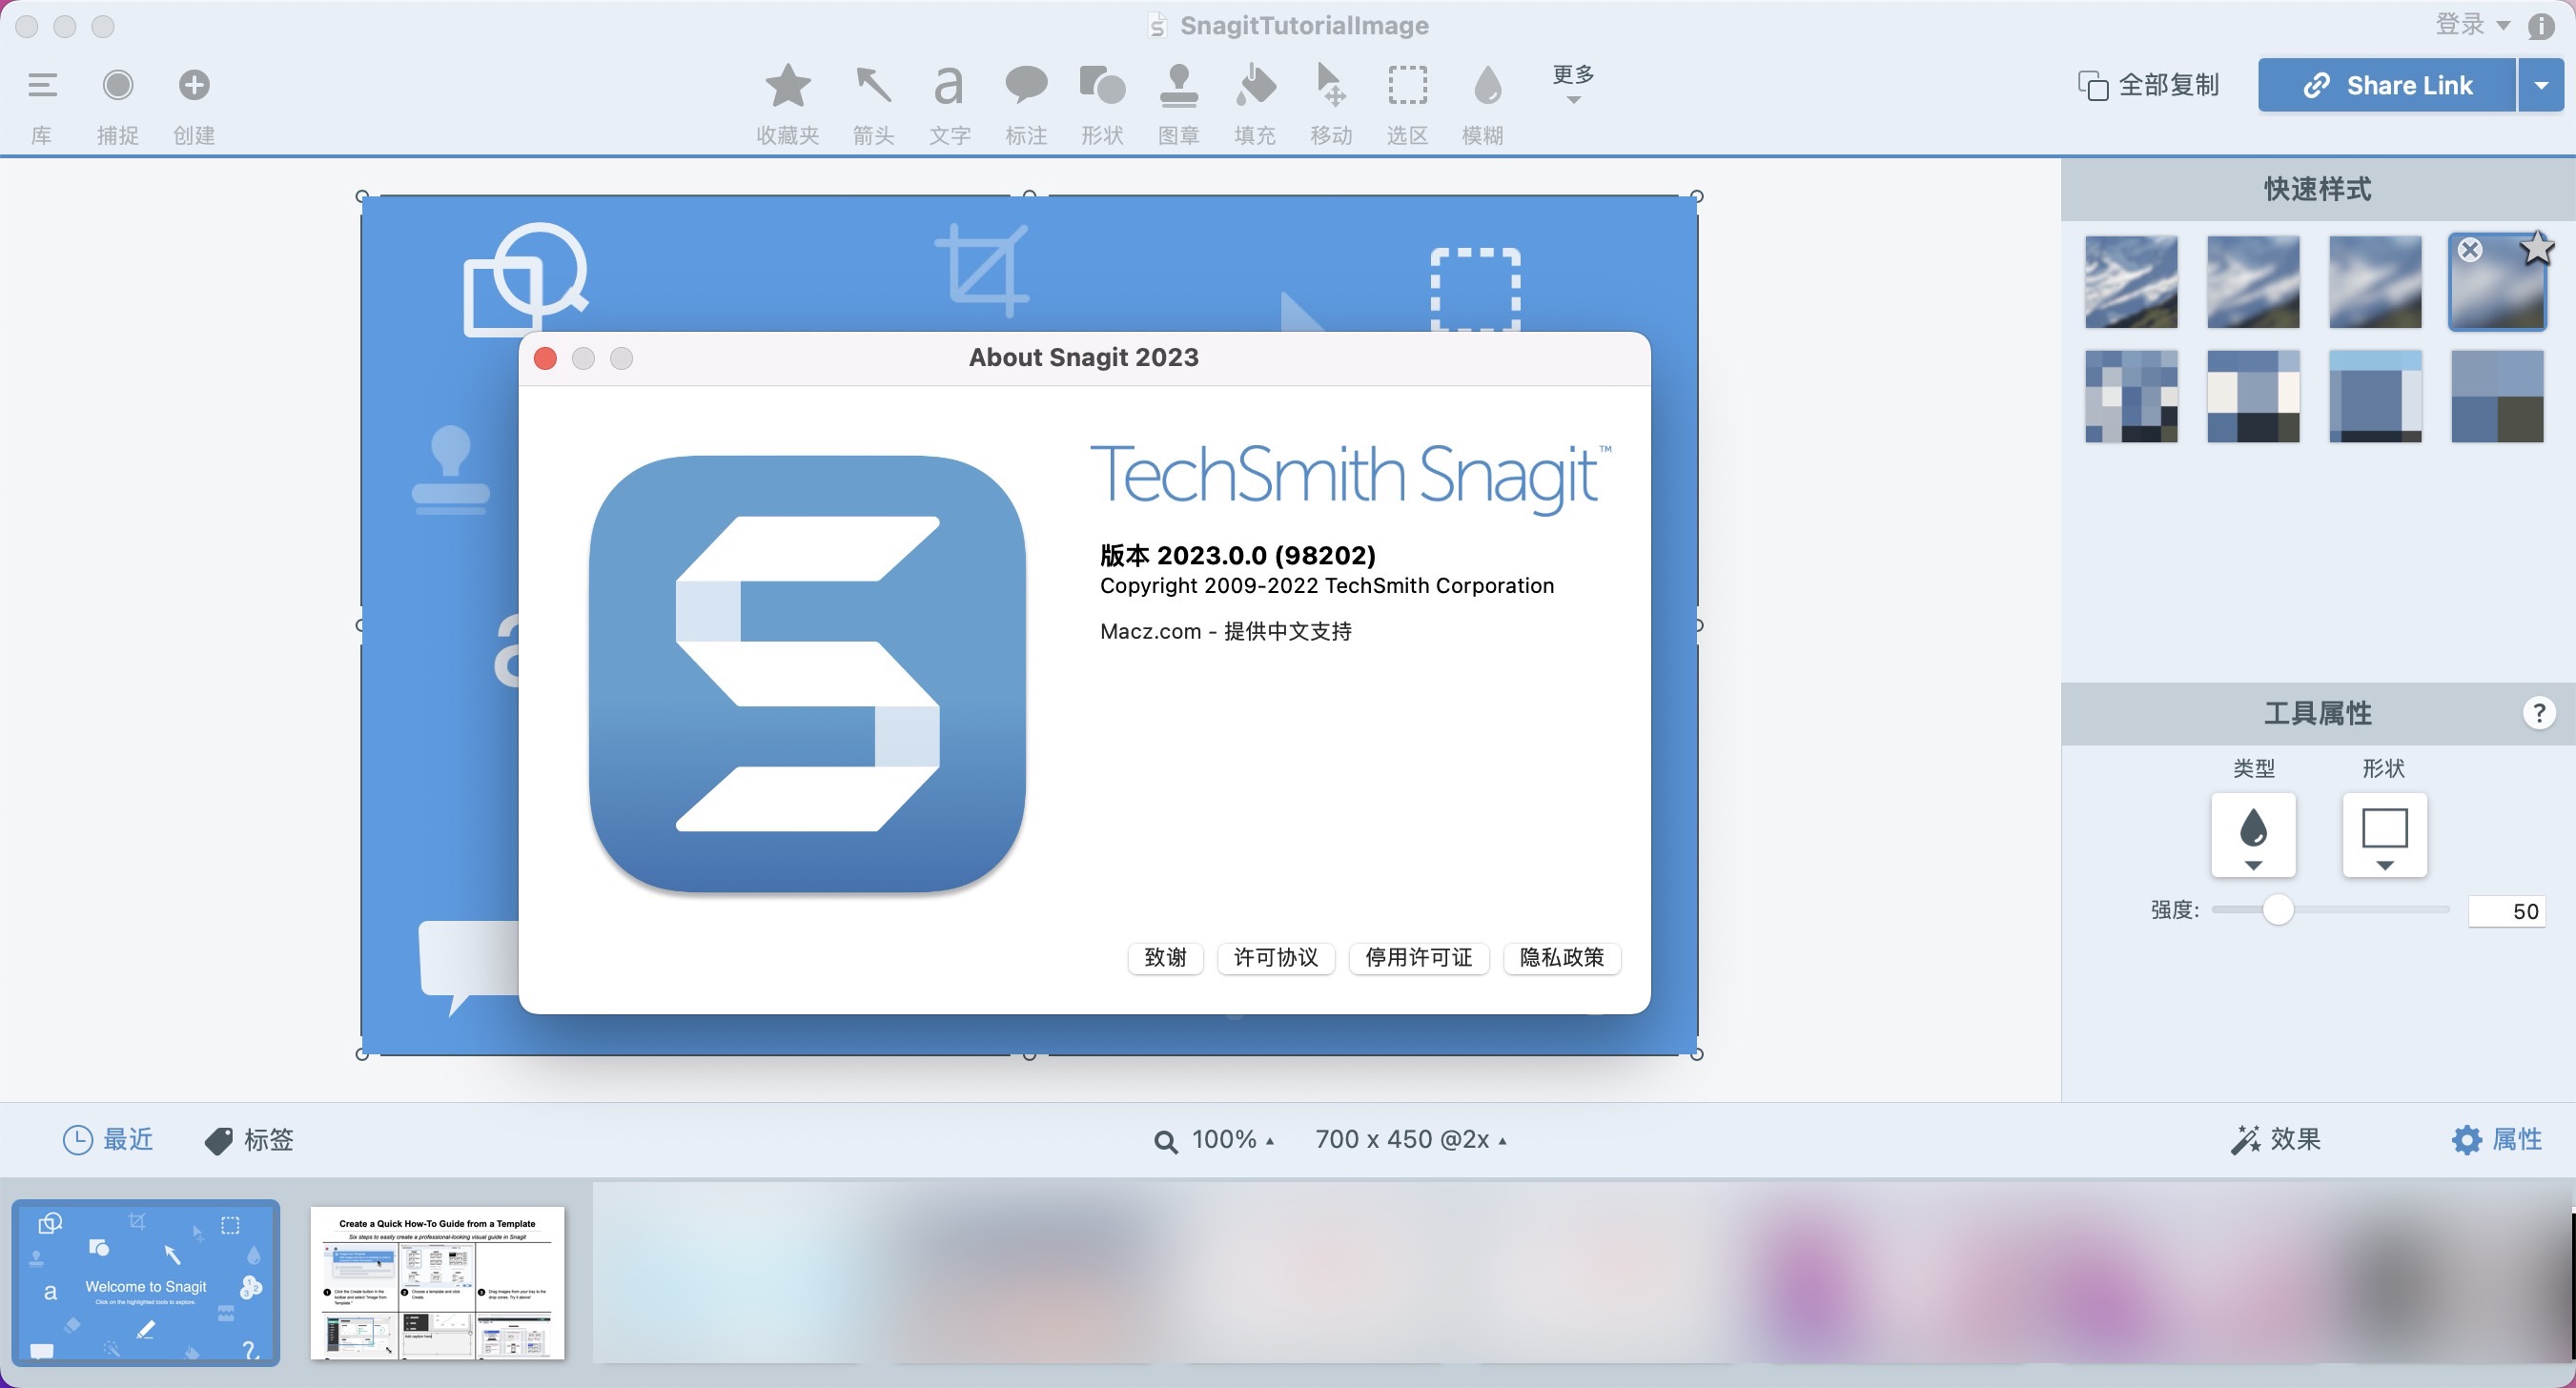Click the Favorites star tool
The width and height of the screenshot is (2576, 1388).
pyautogui.click(x=788, y=87)
